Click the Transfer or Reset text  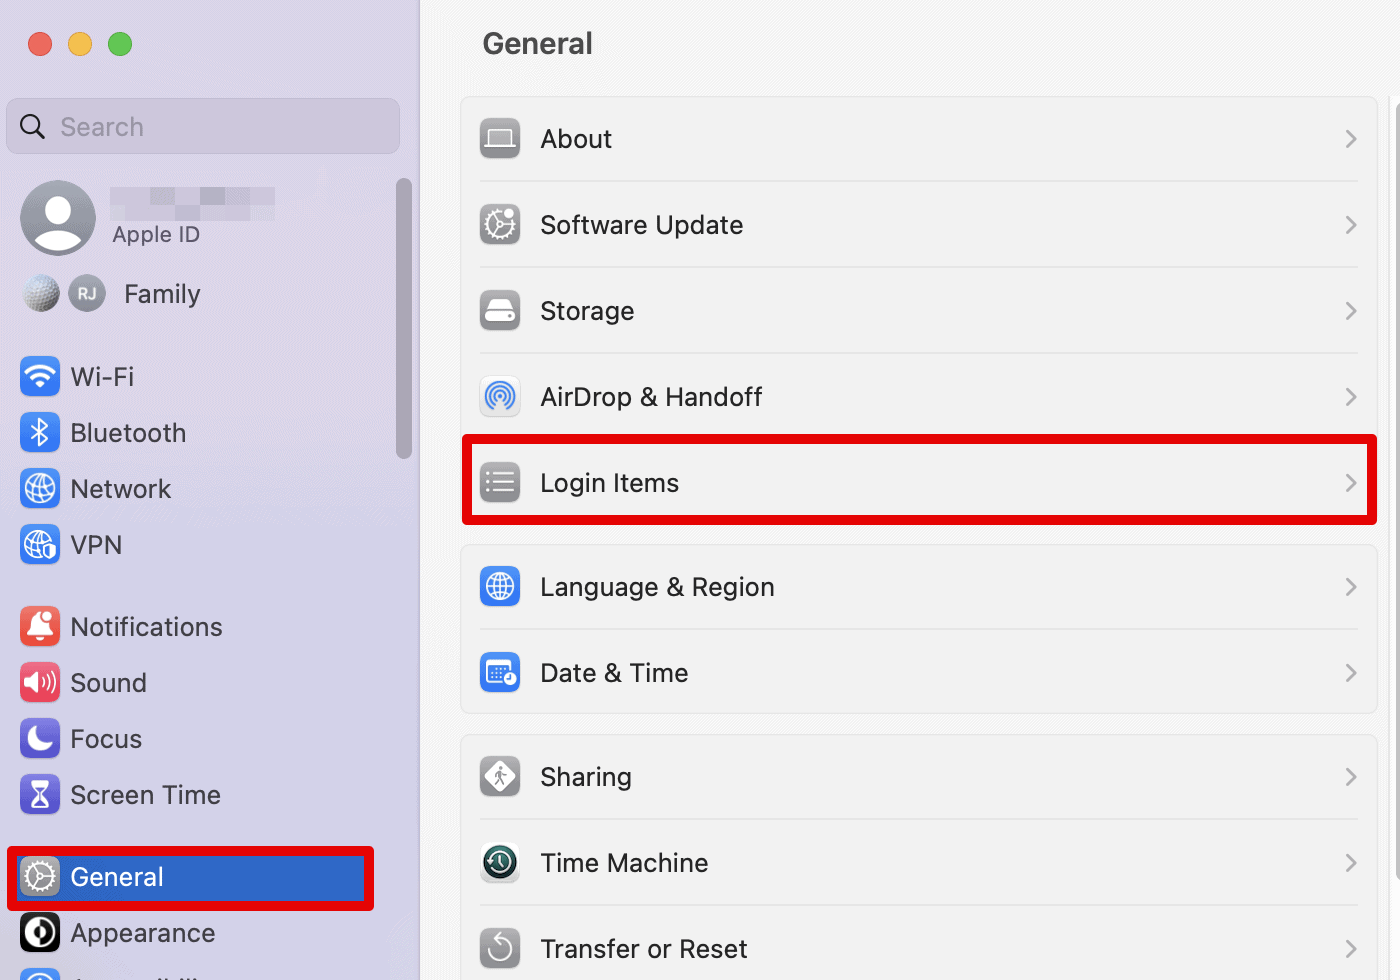pyautogui.click(x=644, y=949)
